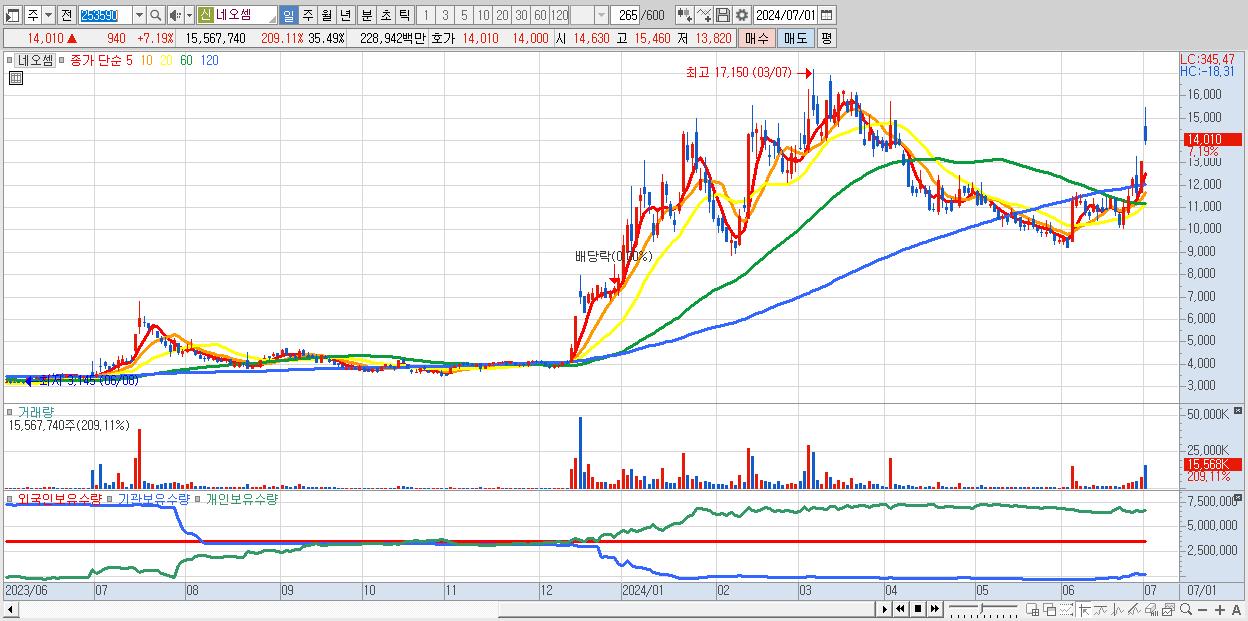This screenshot has width=1248, height=621.
Task: Click the minus zoom-out icon at bottom
Action: (x=1203, y=609)
